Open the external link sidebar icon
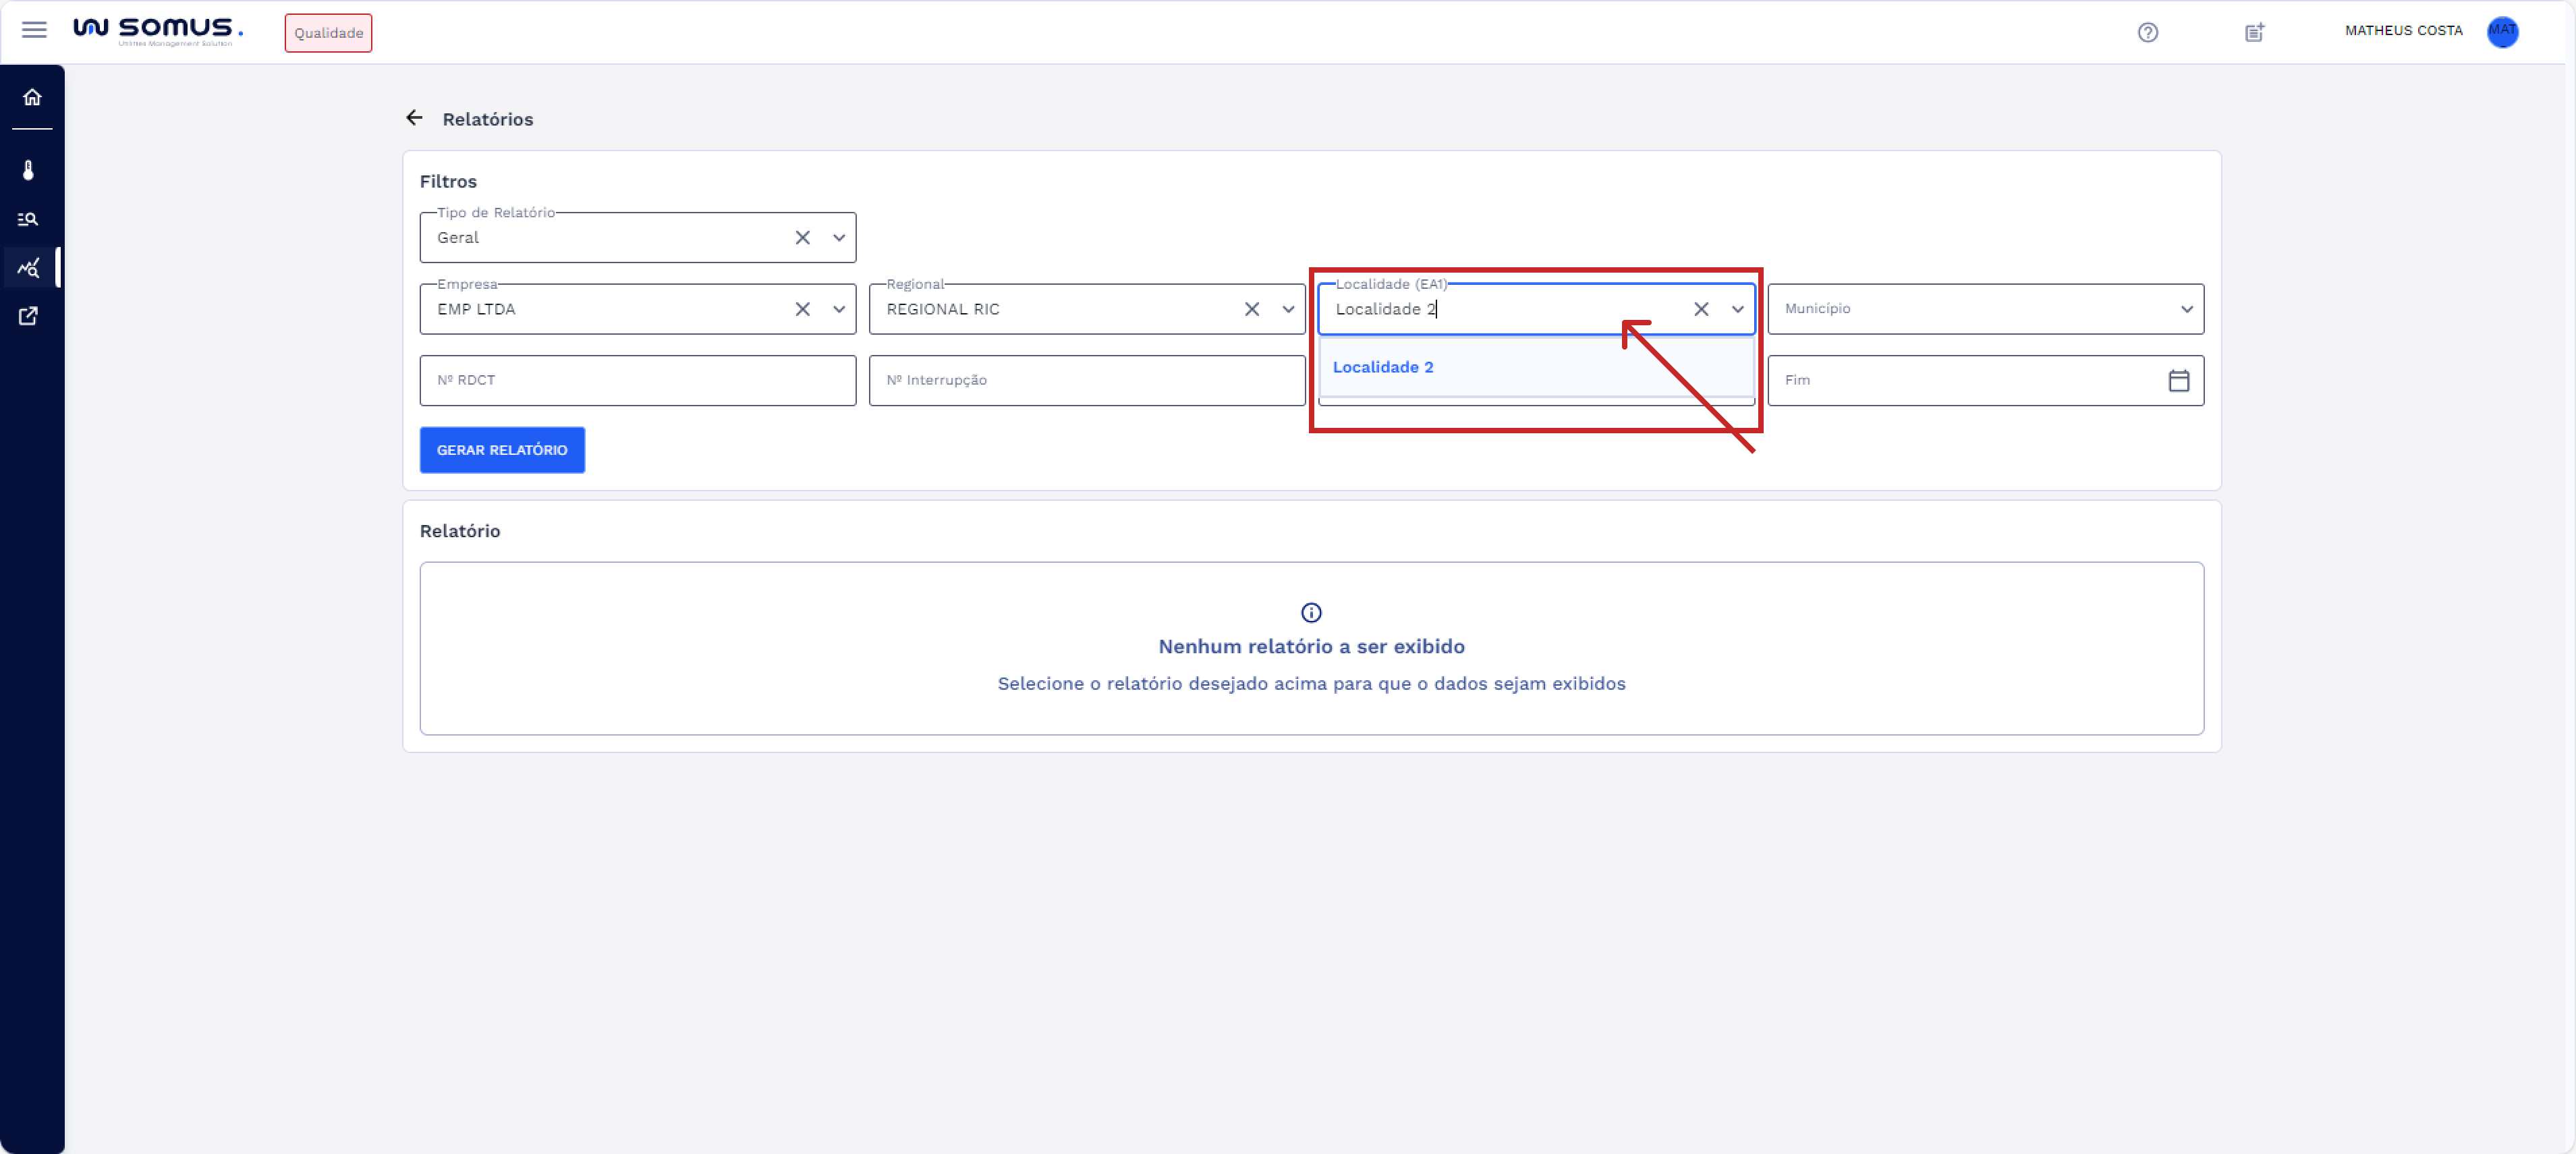Image resolution: width=2576 pixels, height=1154 pixels. [x=29, y=316]
